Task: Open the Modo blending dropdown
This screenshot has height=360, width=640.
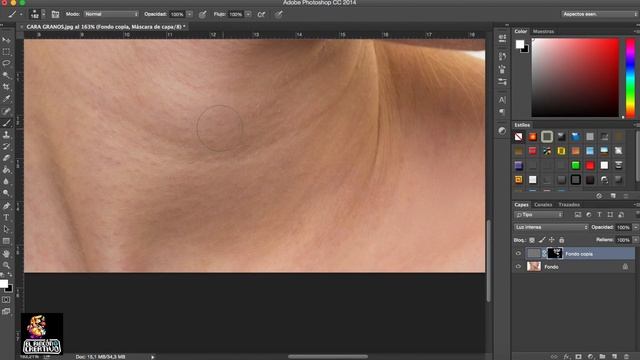Action: pos(111,14)
